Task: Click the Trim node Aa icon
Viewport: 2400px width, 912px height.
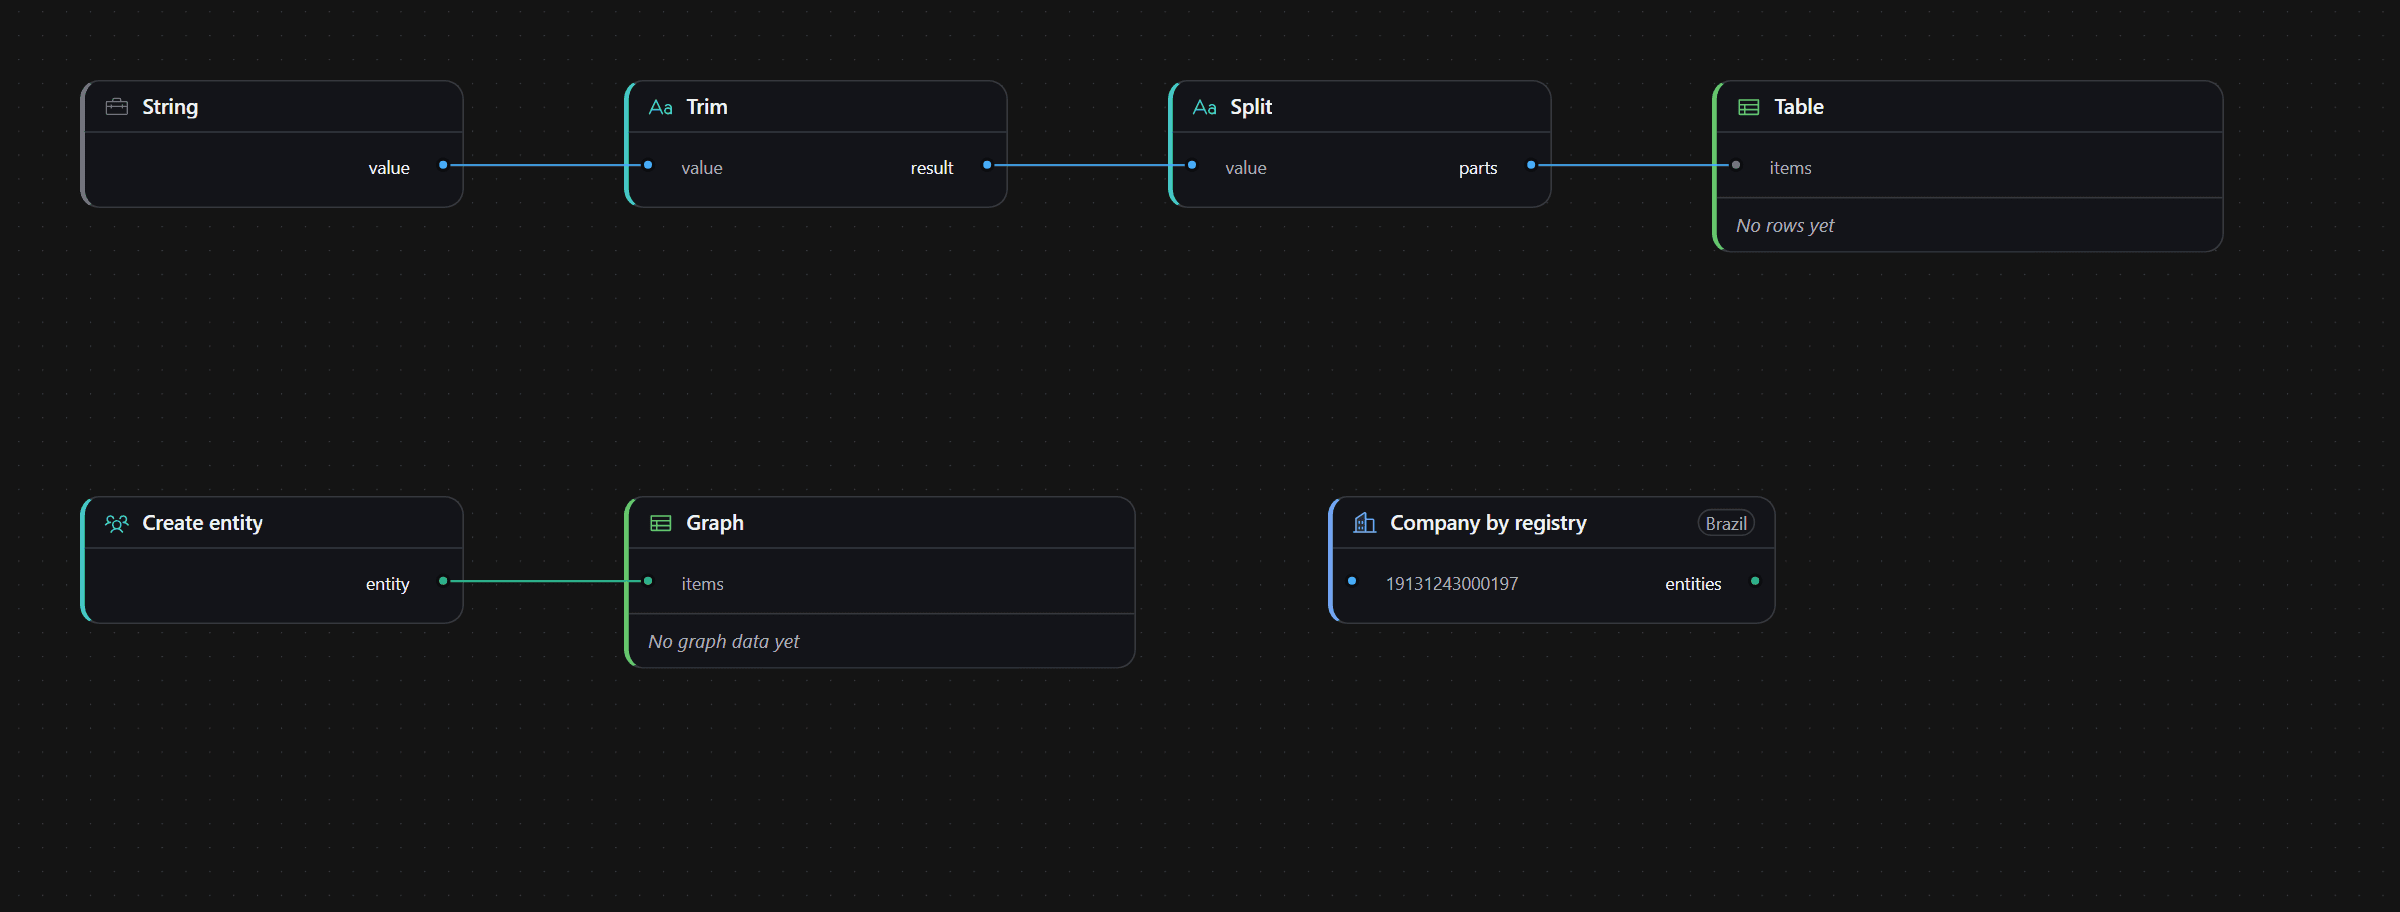Action: [x=661, y=107]
